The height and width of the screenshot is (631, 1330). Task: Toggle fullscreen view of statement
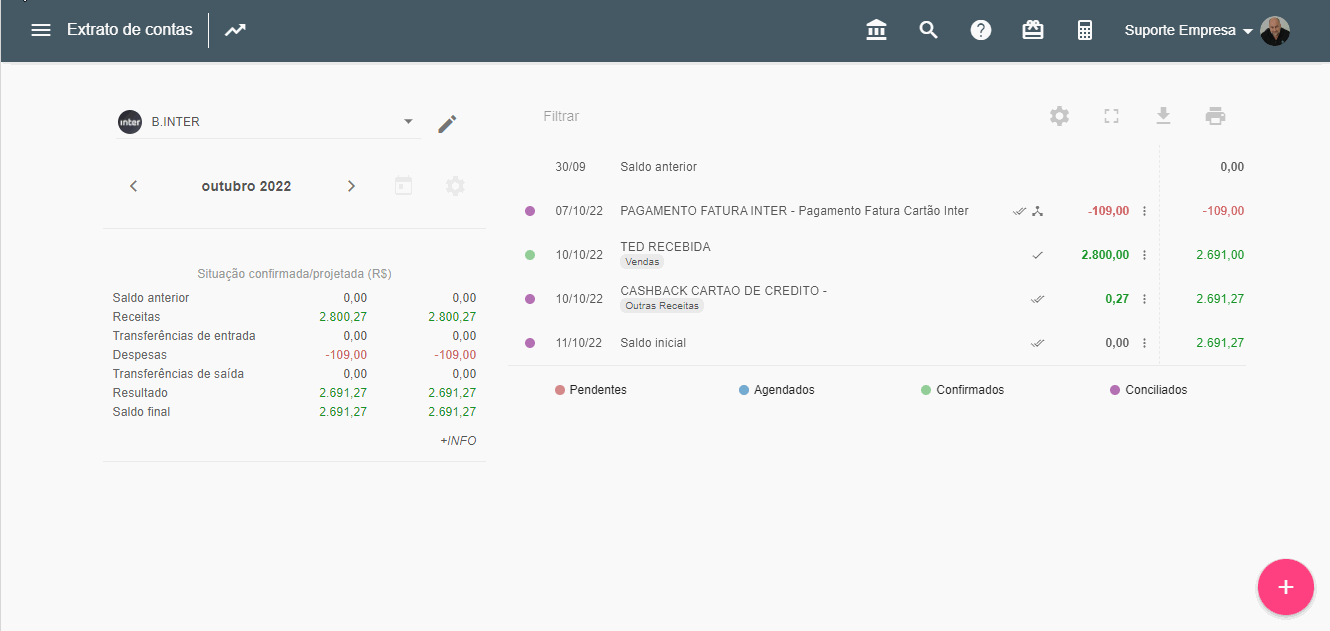(x=1111, y=116)
